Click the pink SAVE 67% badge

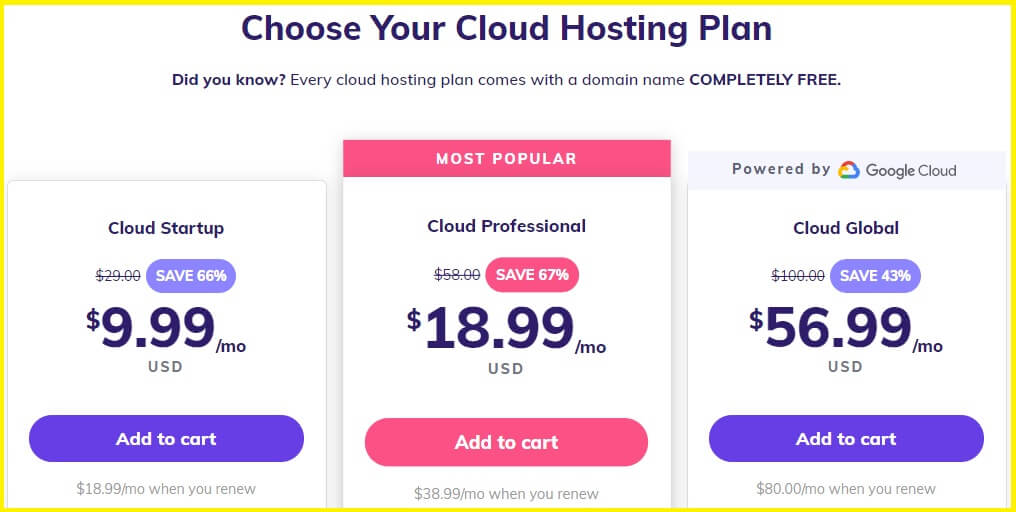tap(532, 275)
